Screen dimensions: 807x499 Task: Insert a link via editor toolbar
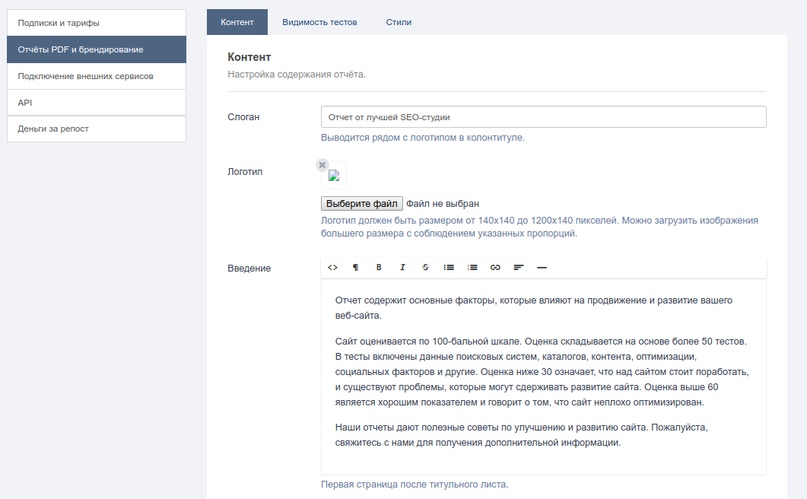[x=495, y=268]
